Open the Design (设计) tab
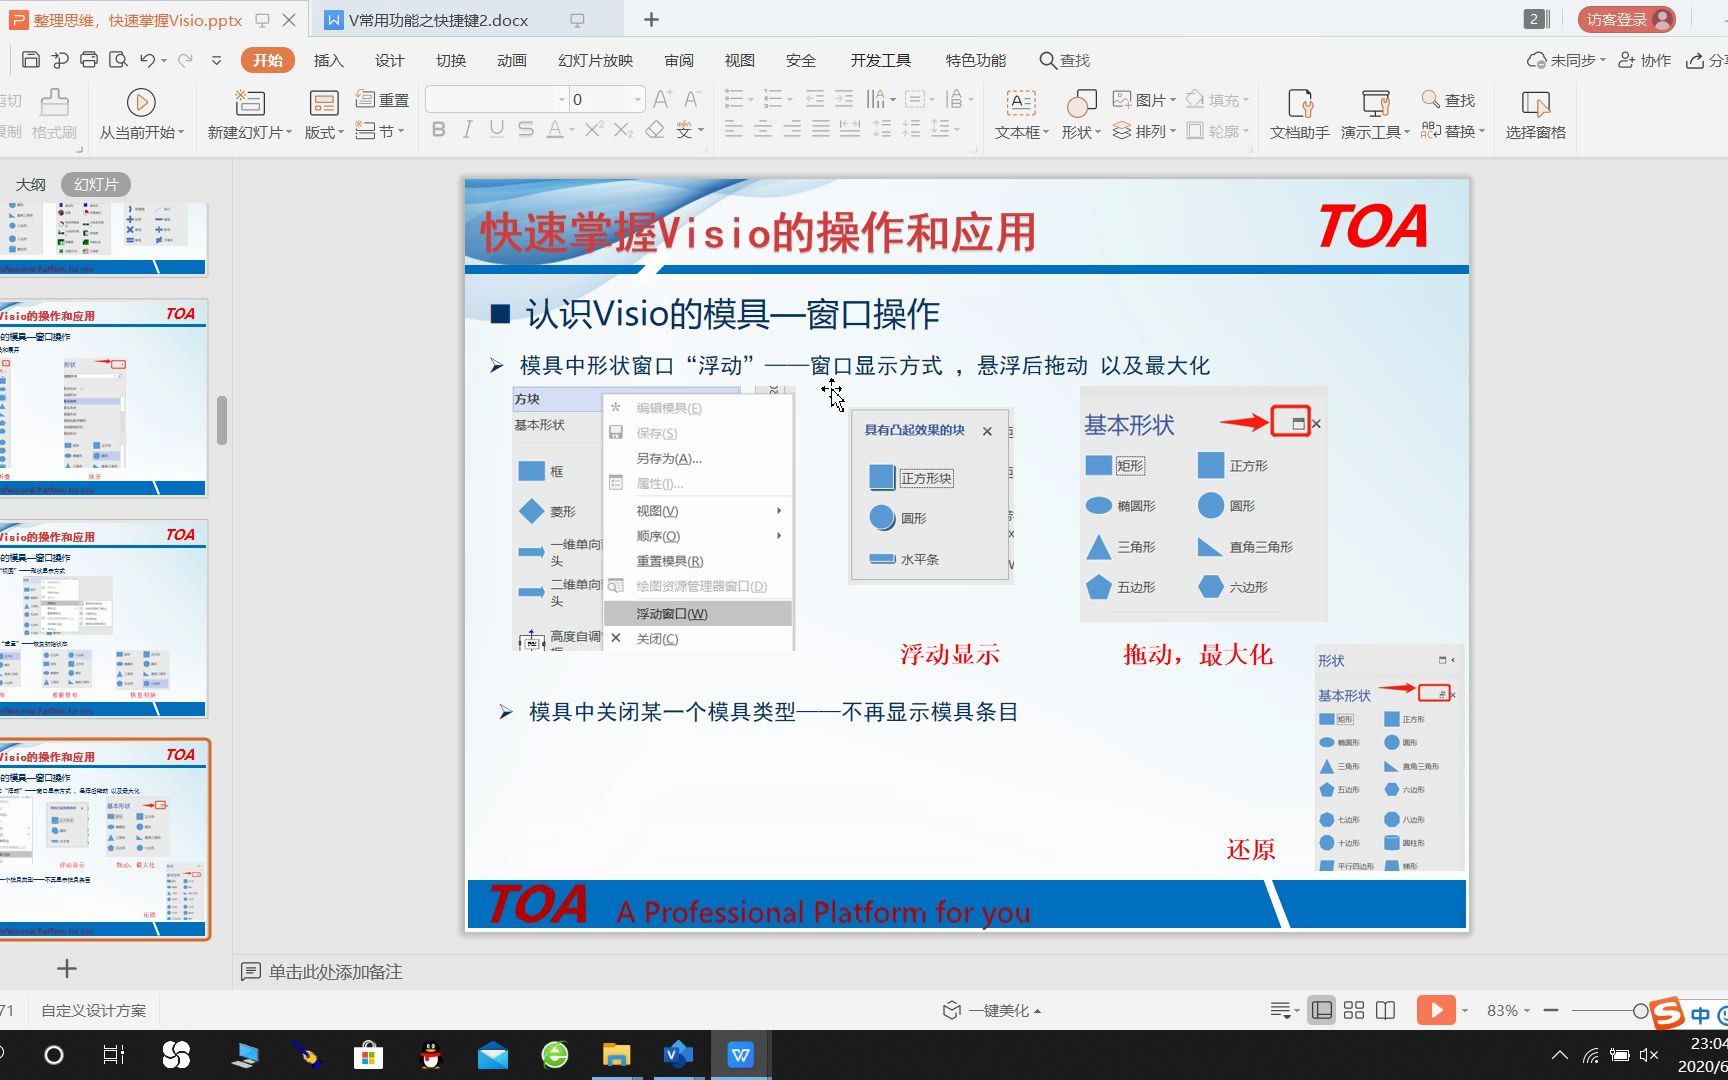The width and height of the screenshot is (1728, 1080). pos(389,60)
